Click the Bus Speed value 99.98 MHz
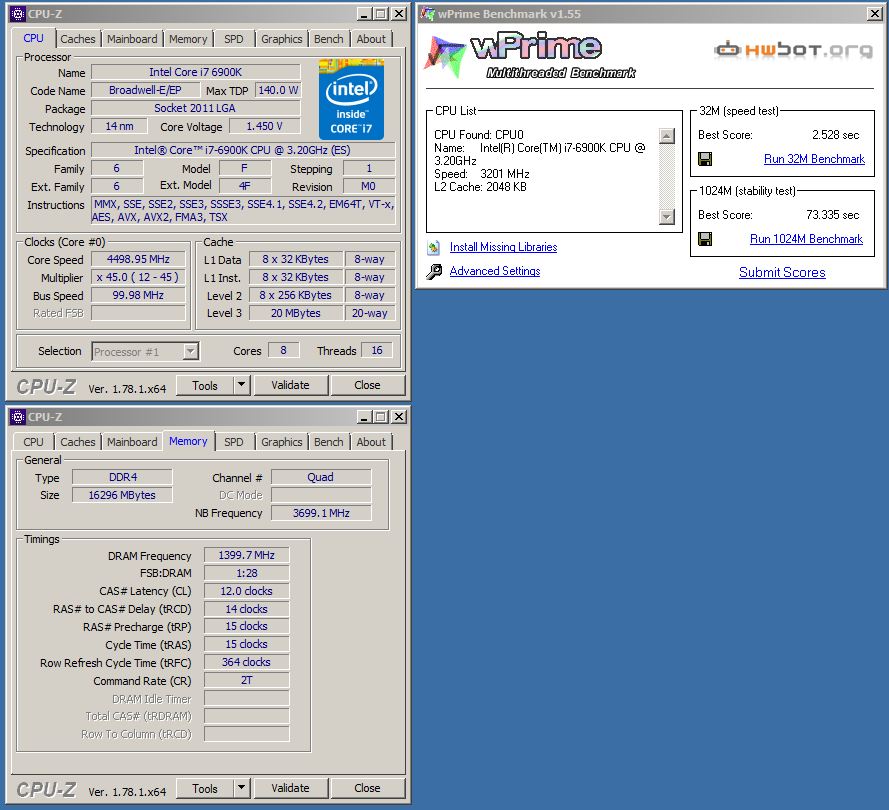This screenshot has width=889, height=810. pyautogui.click(x=138, y=295)
